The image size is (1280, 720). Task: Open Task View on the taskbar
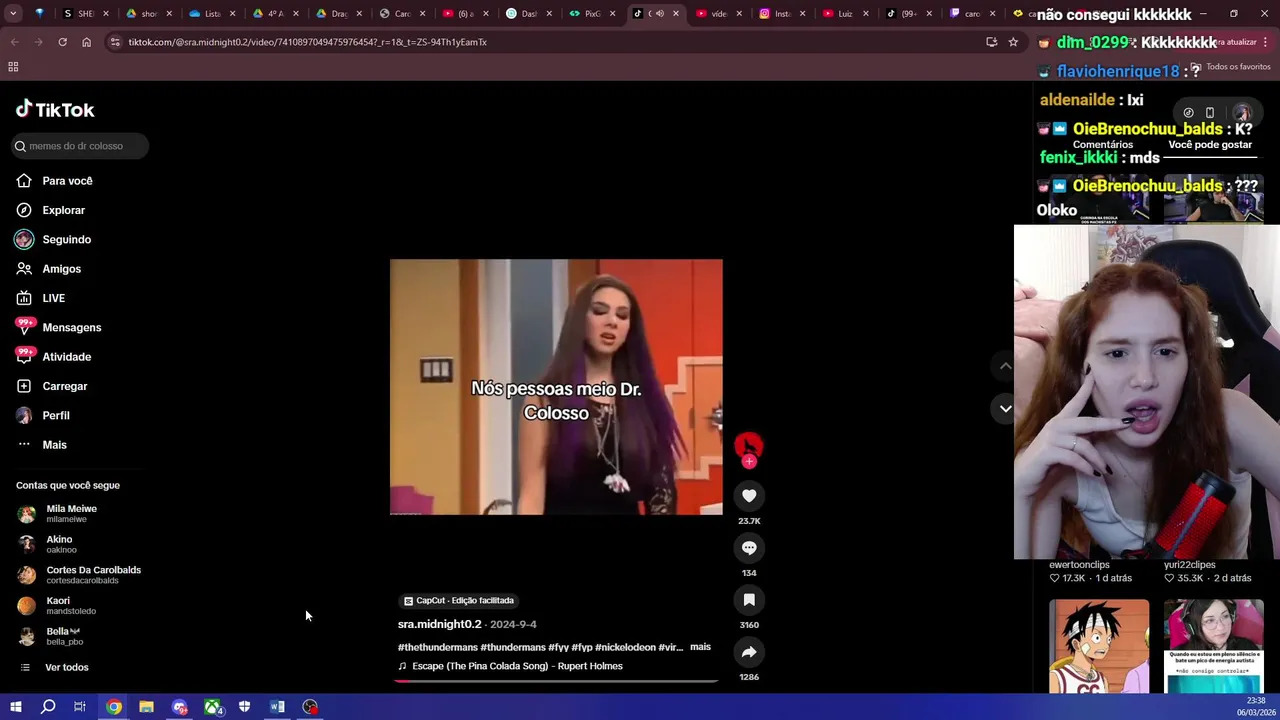click(x=80, y=707)
